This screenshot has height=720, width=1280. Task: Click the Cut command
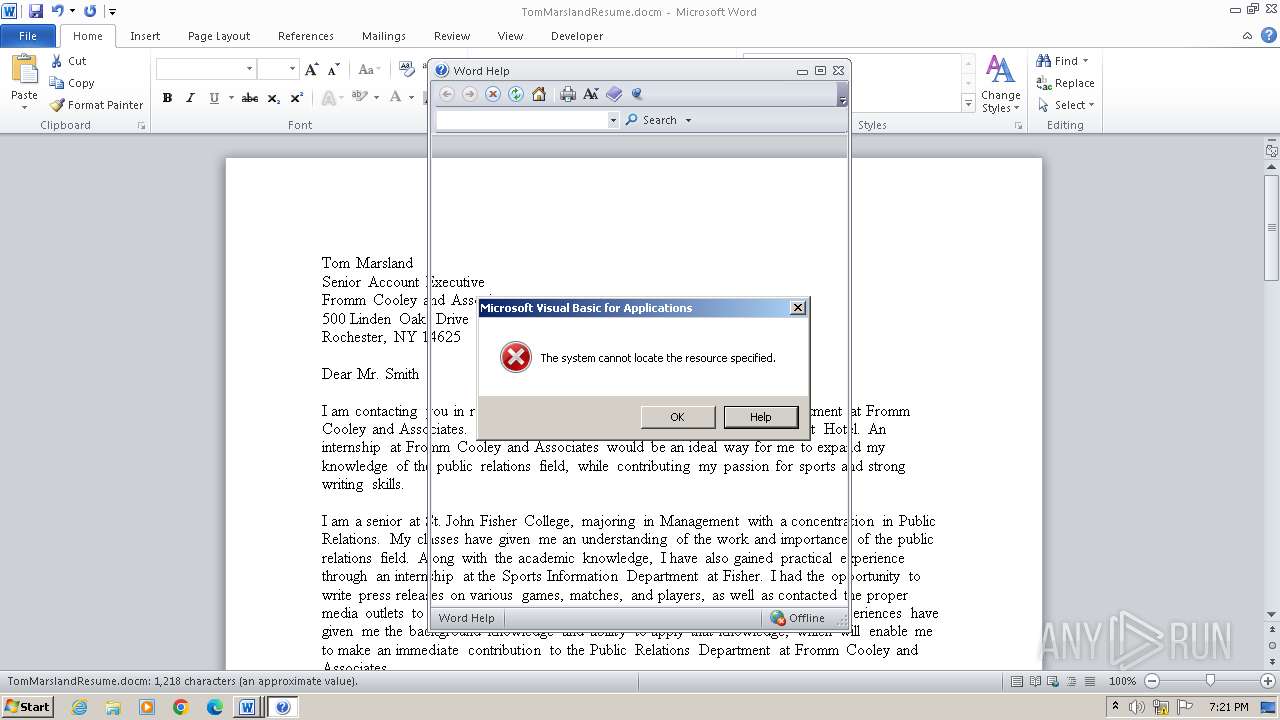[x=69, y=61]
